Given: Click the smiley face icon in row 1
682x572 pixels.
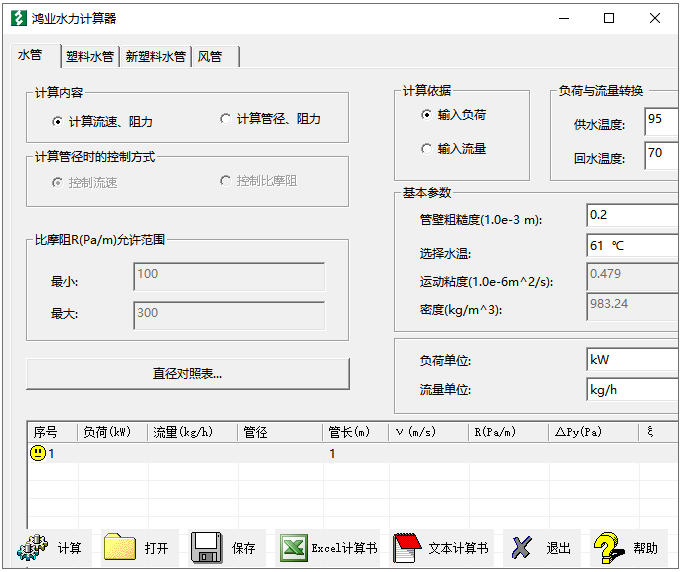Looking at the screenshot, I should [x=38, y=453].
